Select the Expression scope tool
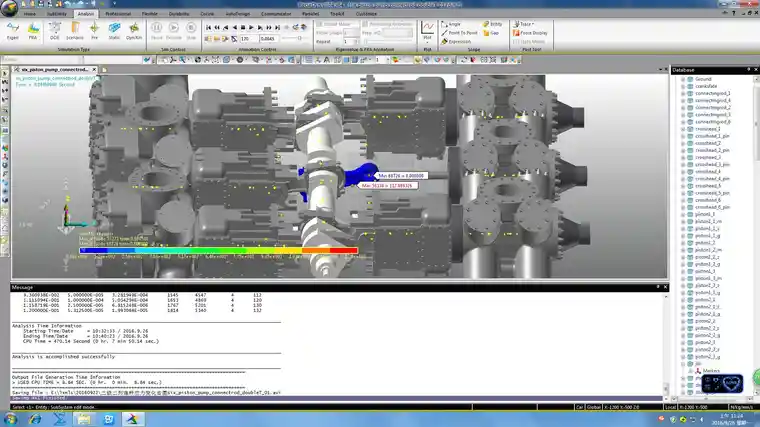Screen dimensions: 760x427 coord(456,42)
